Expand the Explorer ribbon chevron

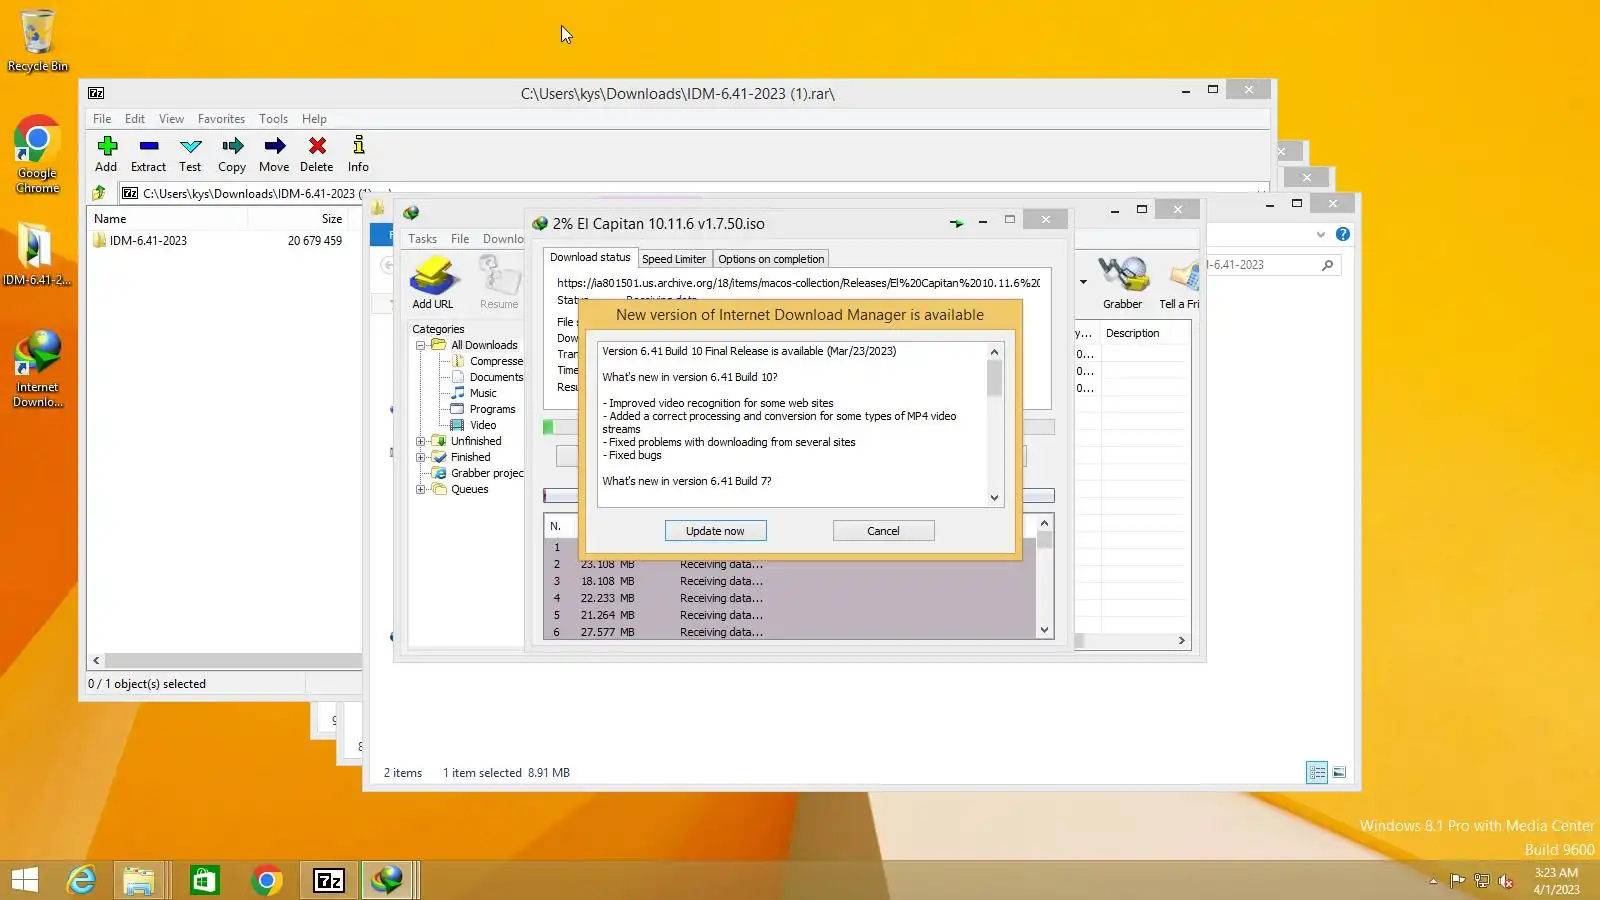[1321, 234]
